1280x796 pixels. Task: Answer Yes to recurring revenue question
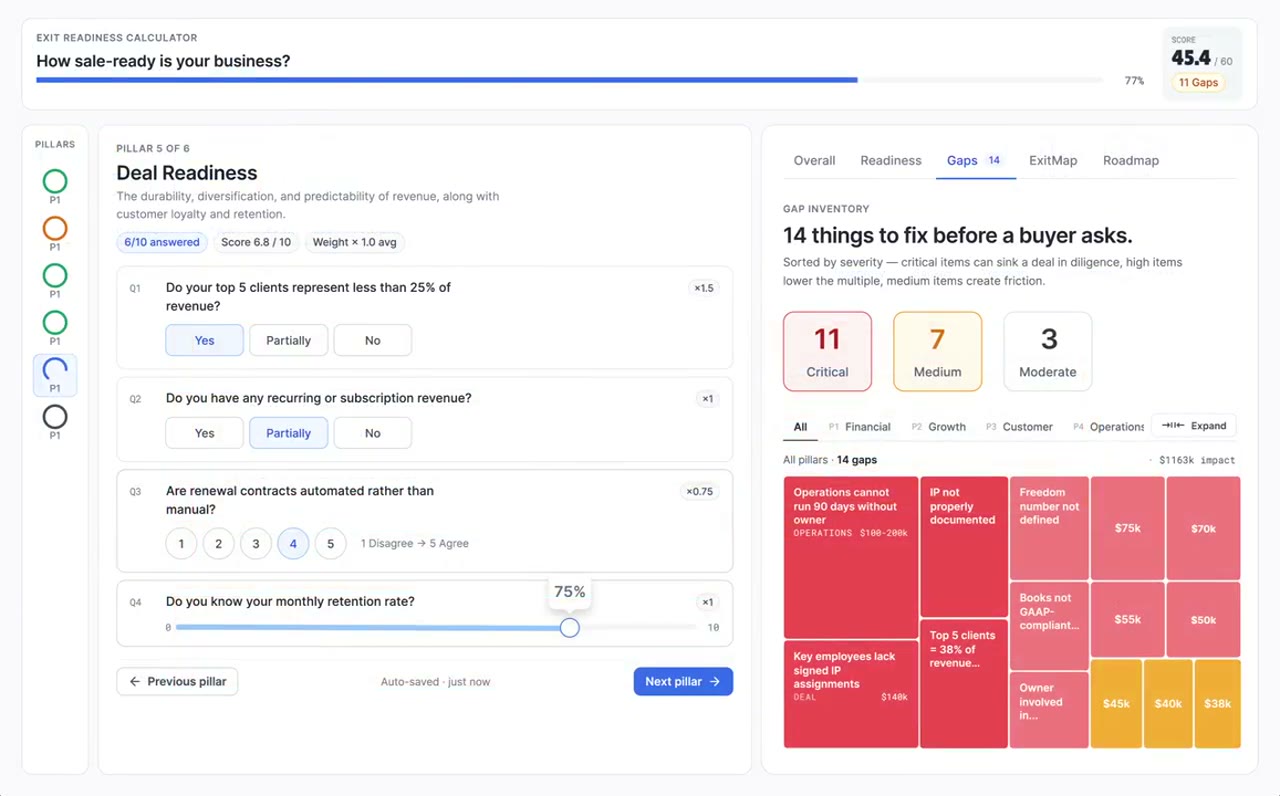(x=204, y=433)
